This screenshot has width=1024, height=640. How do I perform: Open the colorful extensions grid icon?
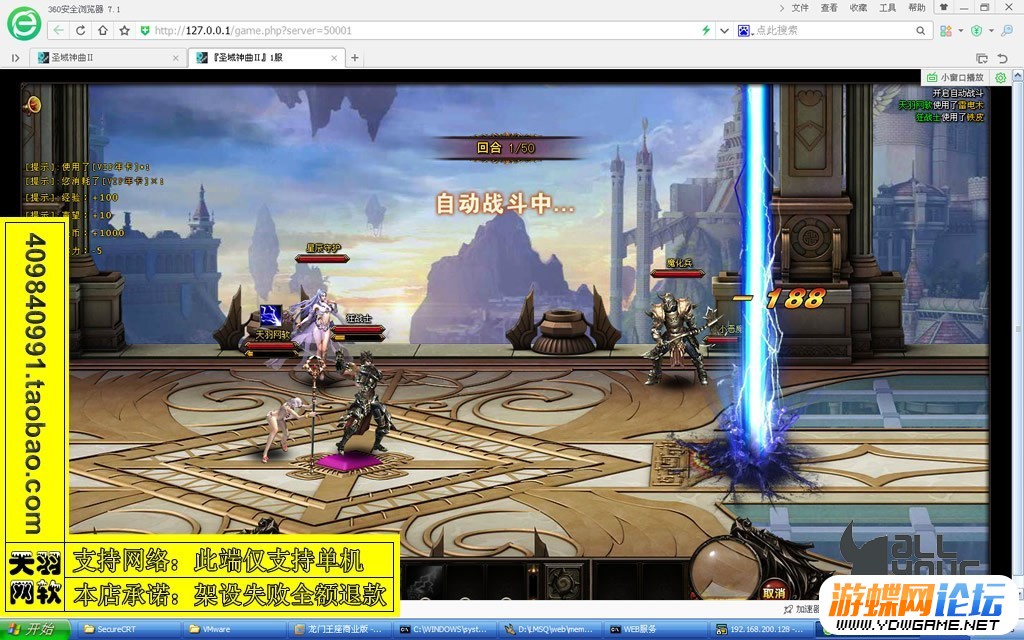[x=946, y=31]
